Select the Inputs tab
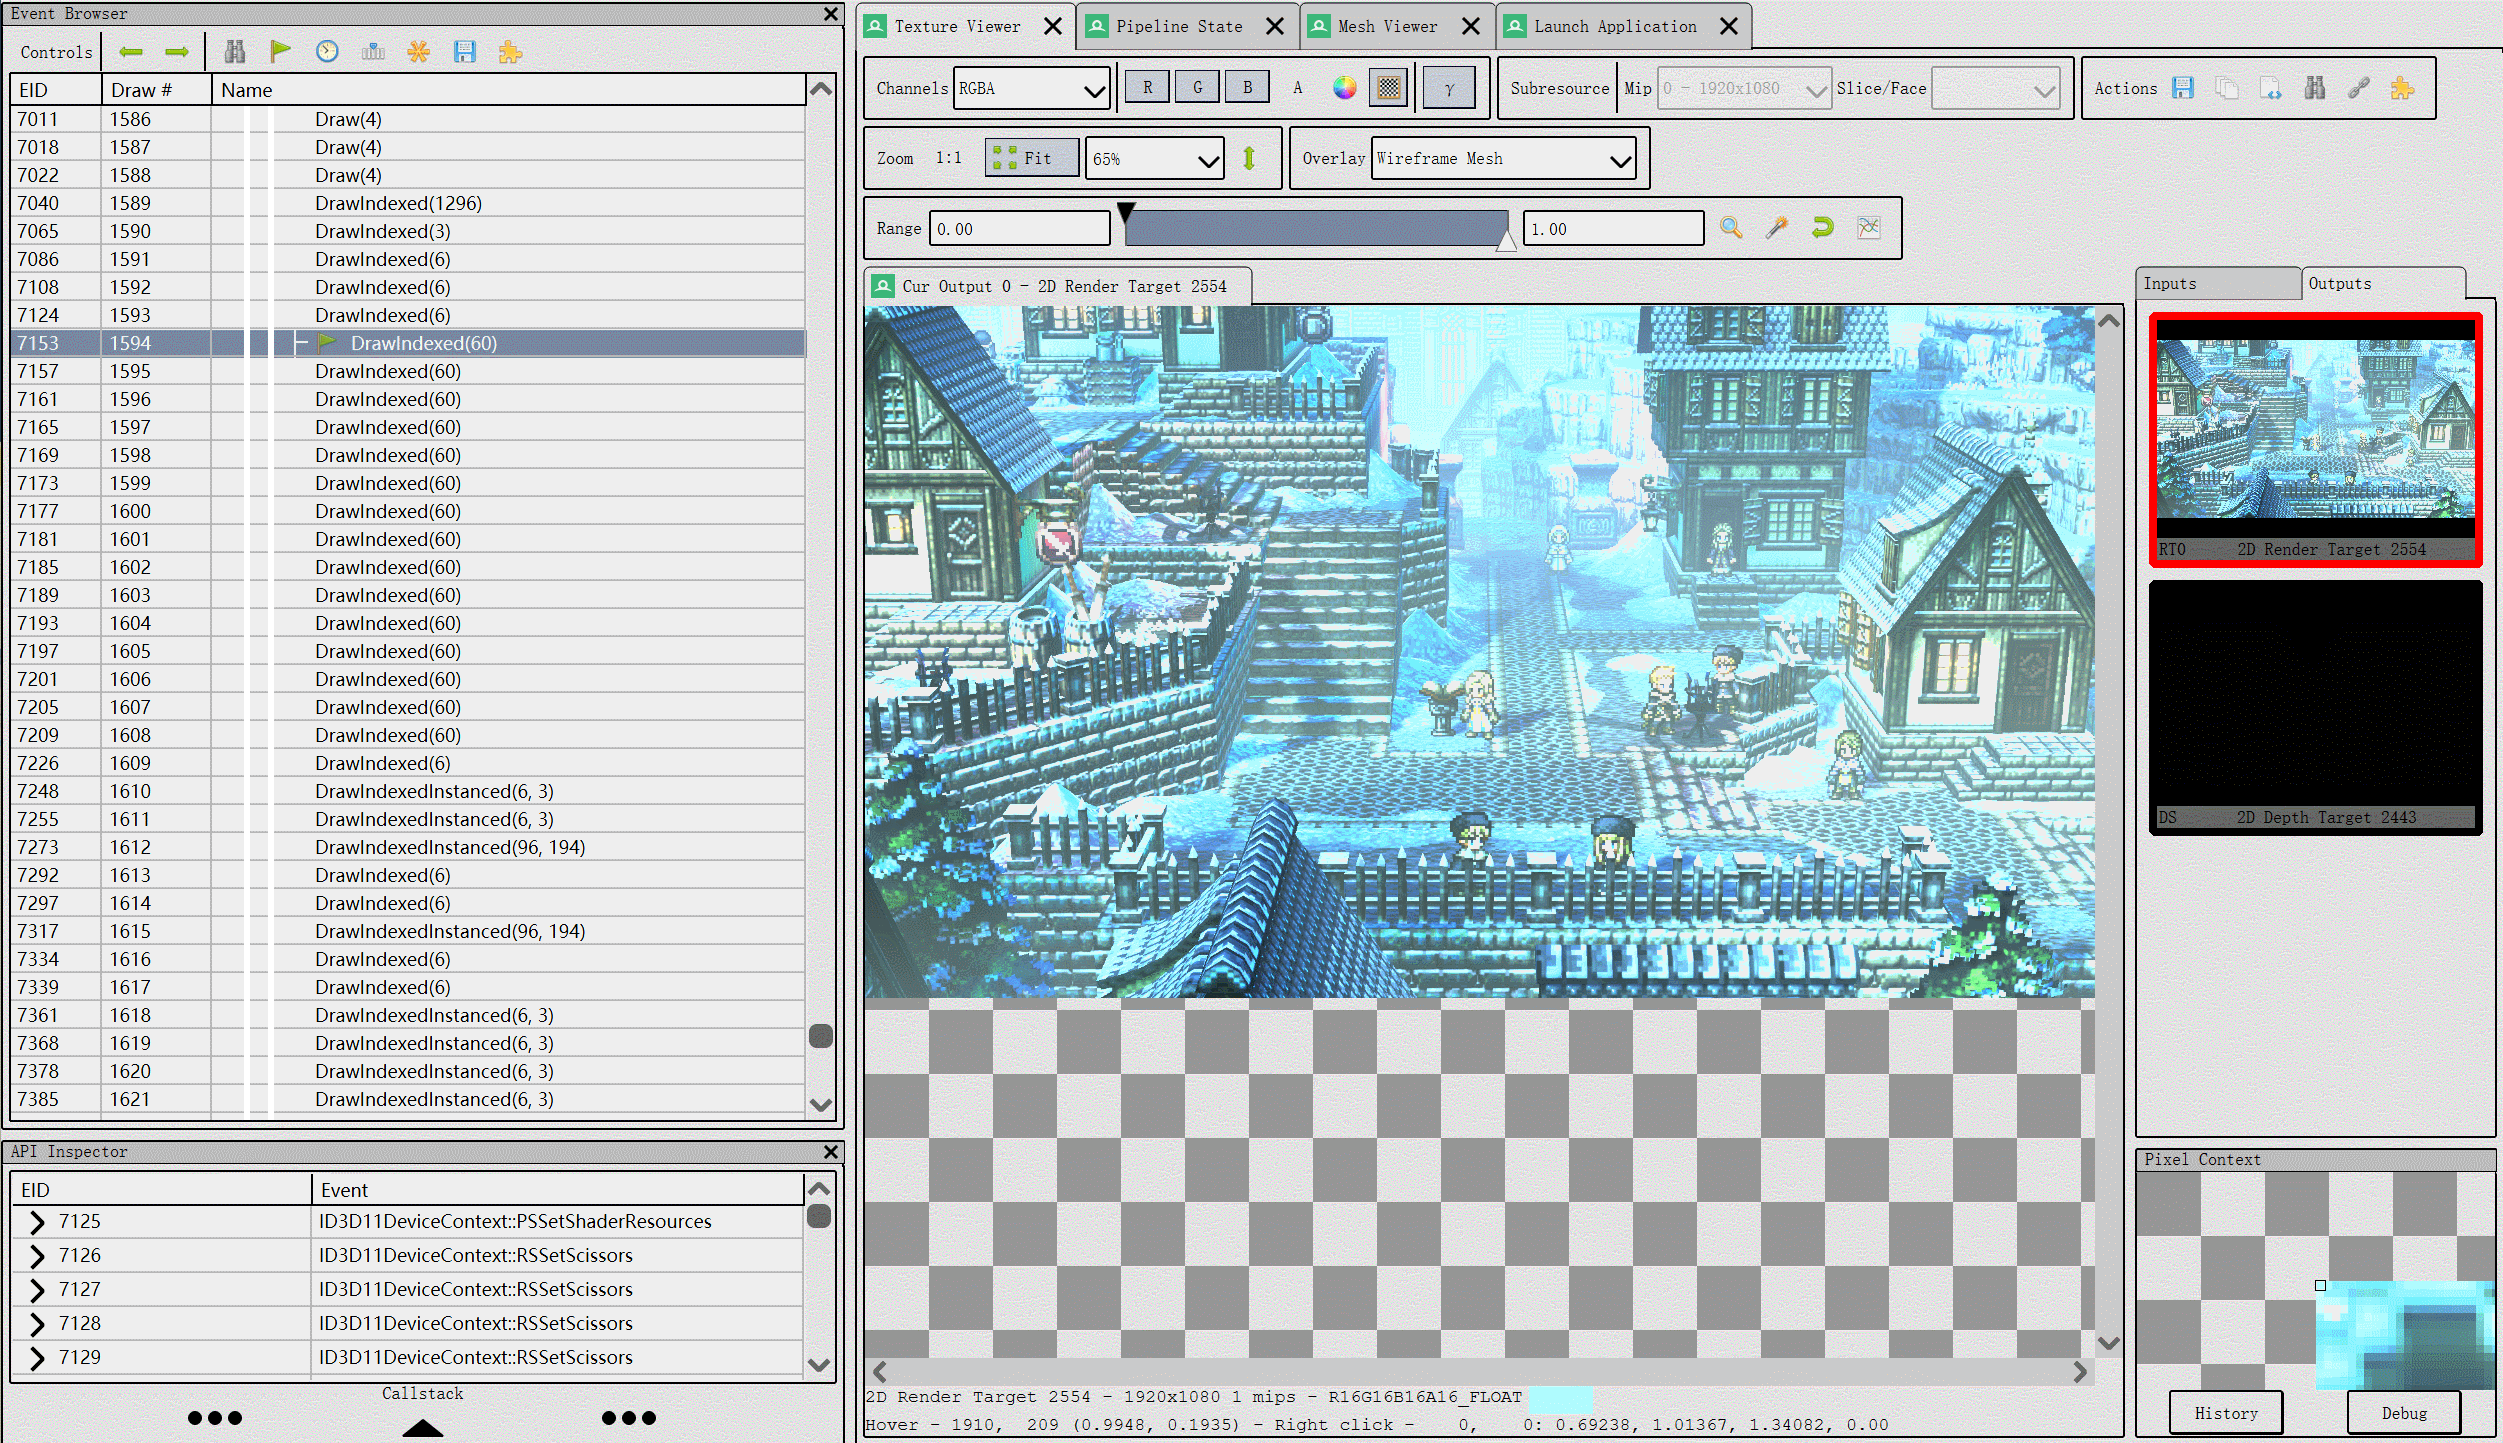This screenshot has height=1443, width=2503. click(2217, 284)
